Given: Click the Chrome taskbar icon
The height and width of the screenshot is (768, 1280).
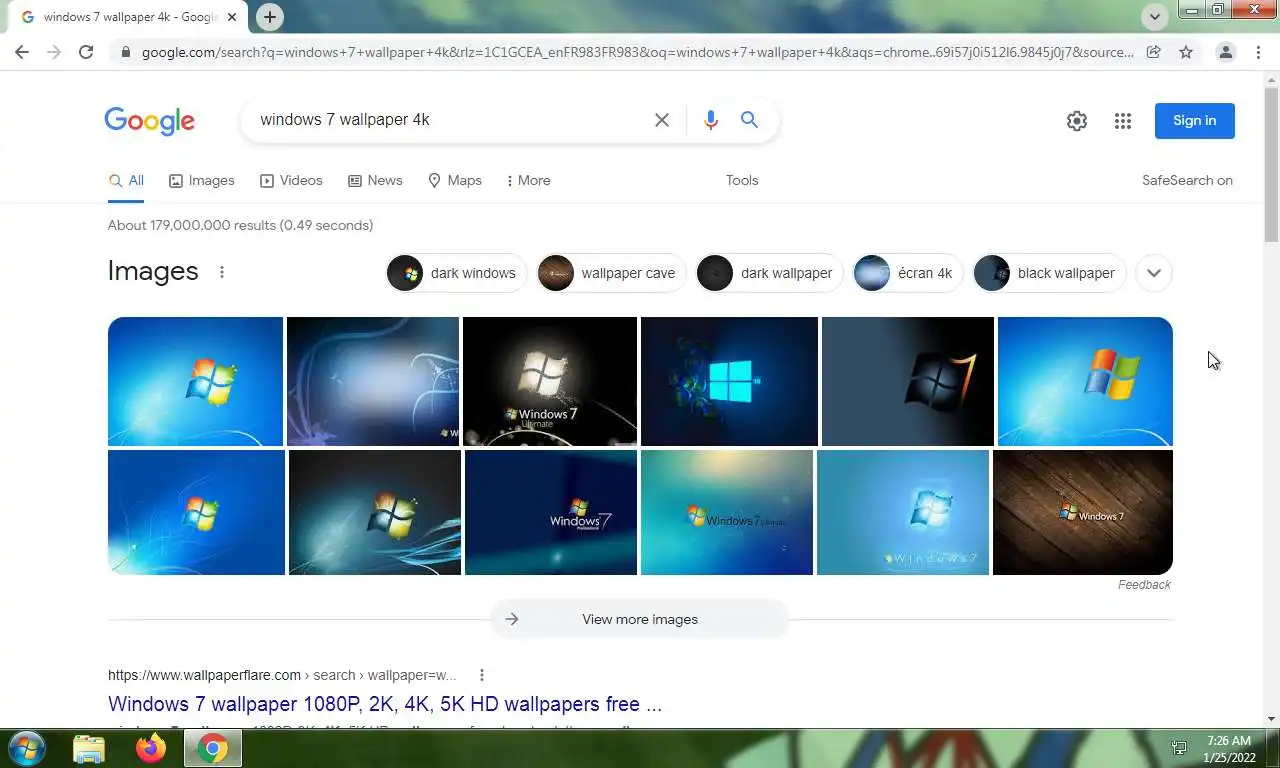Looking at the screenshot, I should coord(212,748).
